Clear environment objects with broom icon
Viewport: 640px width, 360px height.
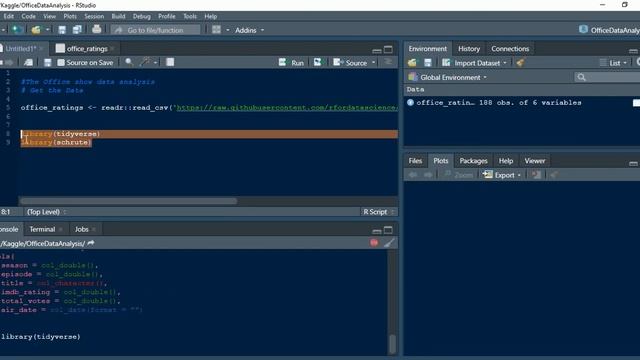point(520,63)
